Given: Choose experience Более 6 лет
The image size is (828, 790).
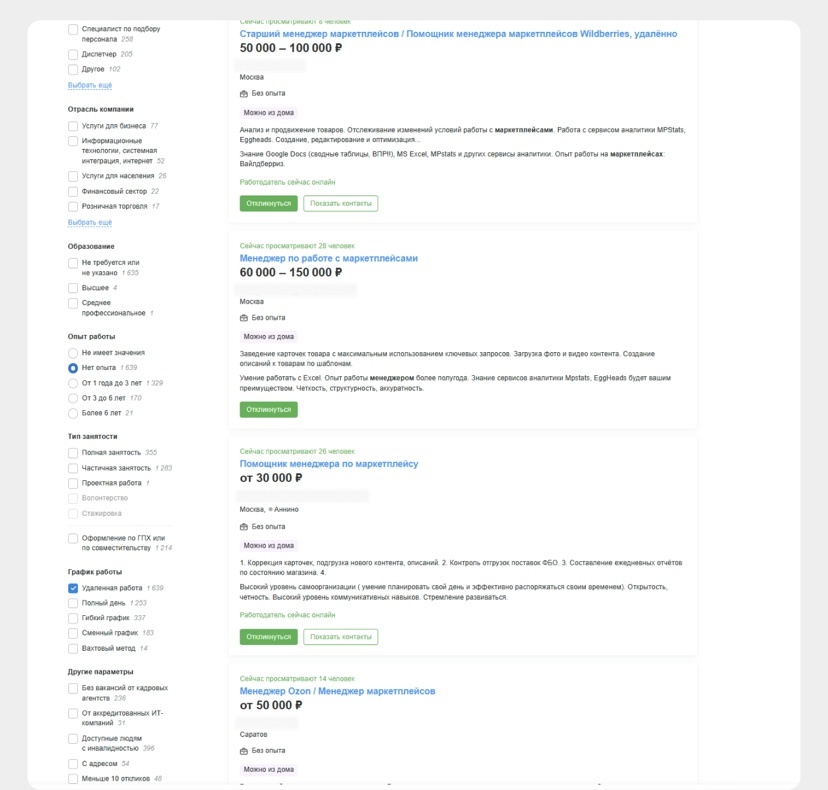Looking at the screenshot, I should pos(73,413).
